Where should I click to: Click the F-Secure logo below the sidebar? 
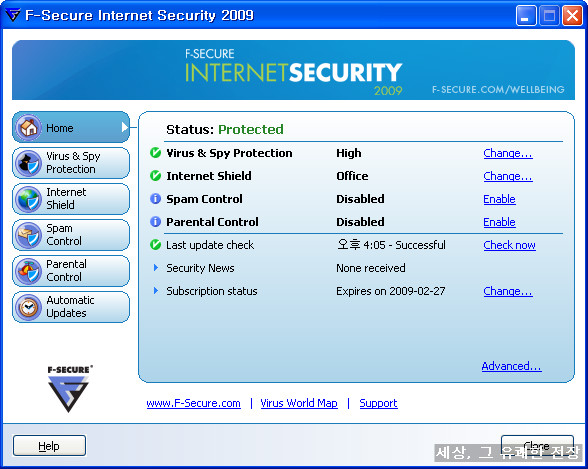(x=69, y=389)
